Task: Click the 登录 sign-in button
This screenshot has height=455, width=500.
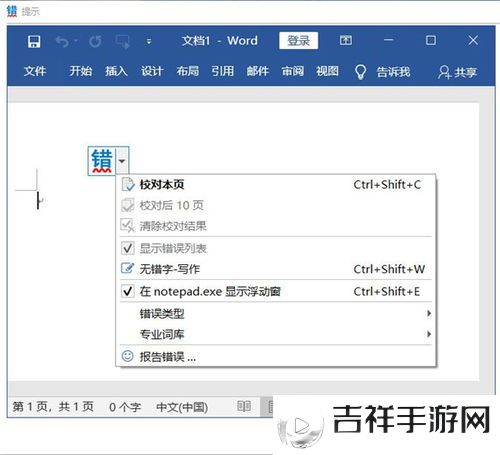Action: [298, 41]
